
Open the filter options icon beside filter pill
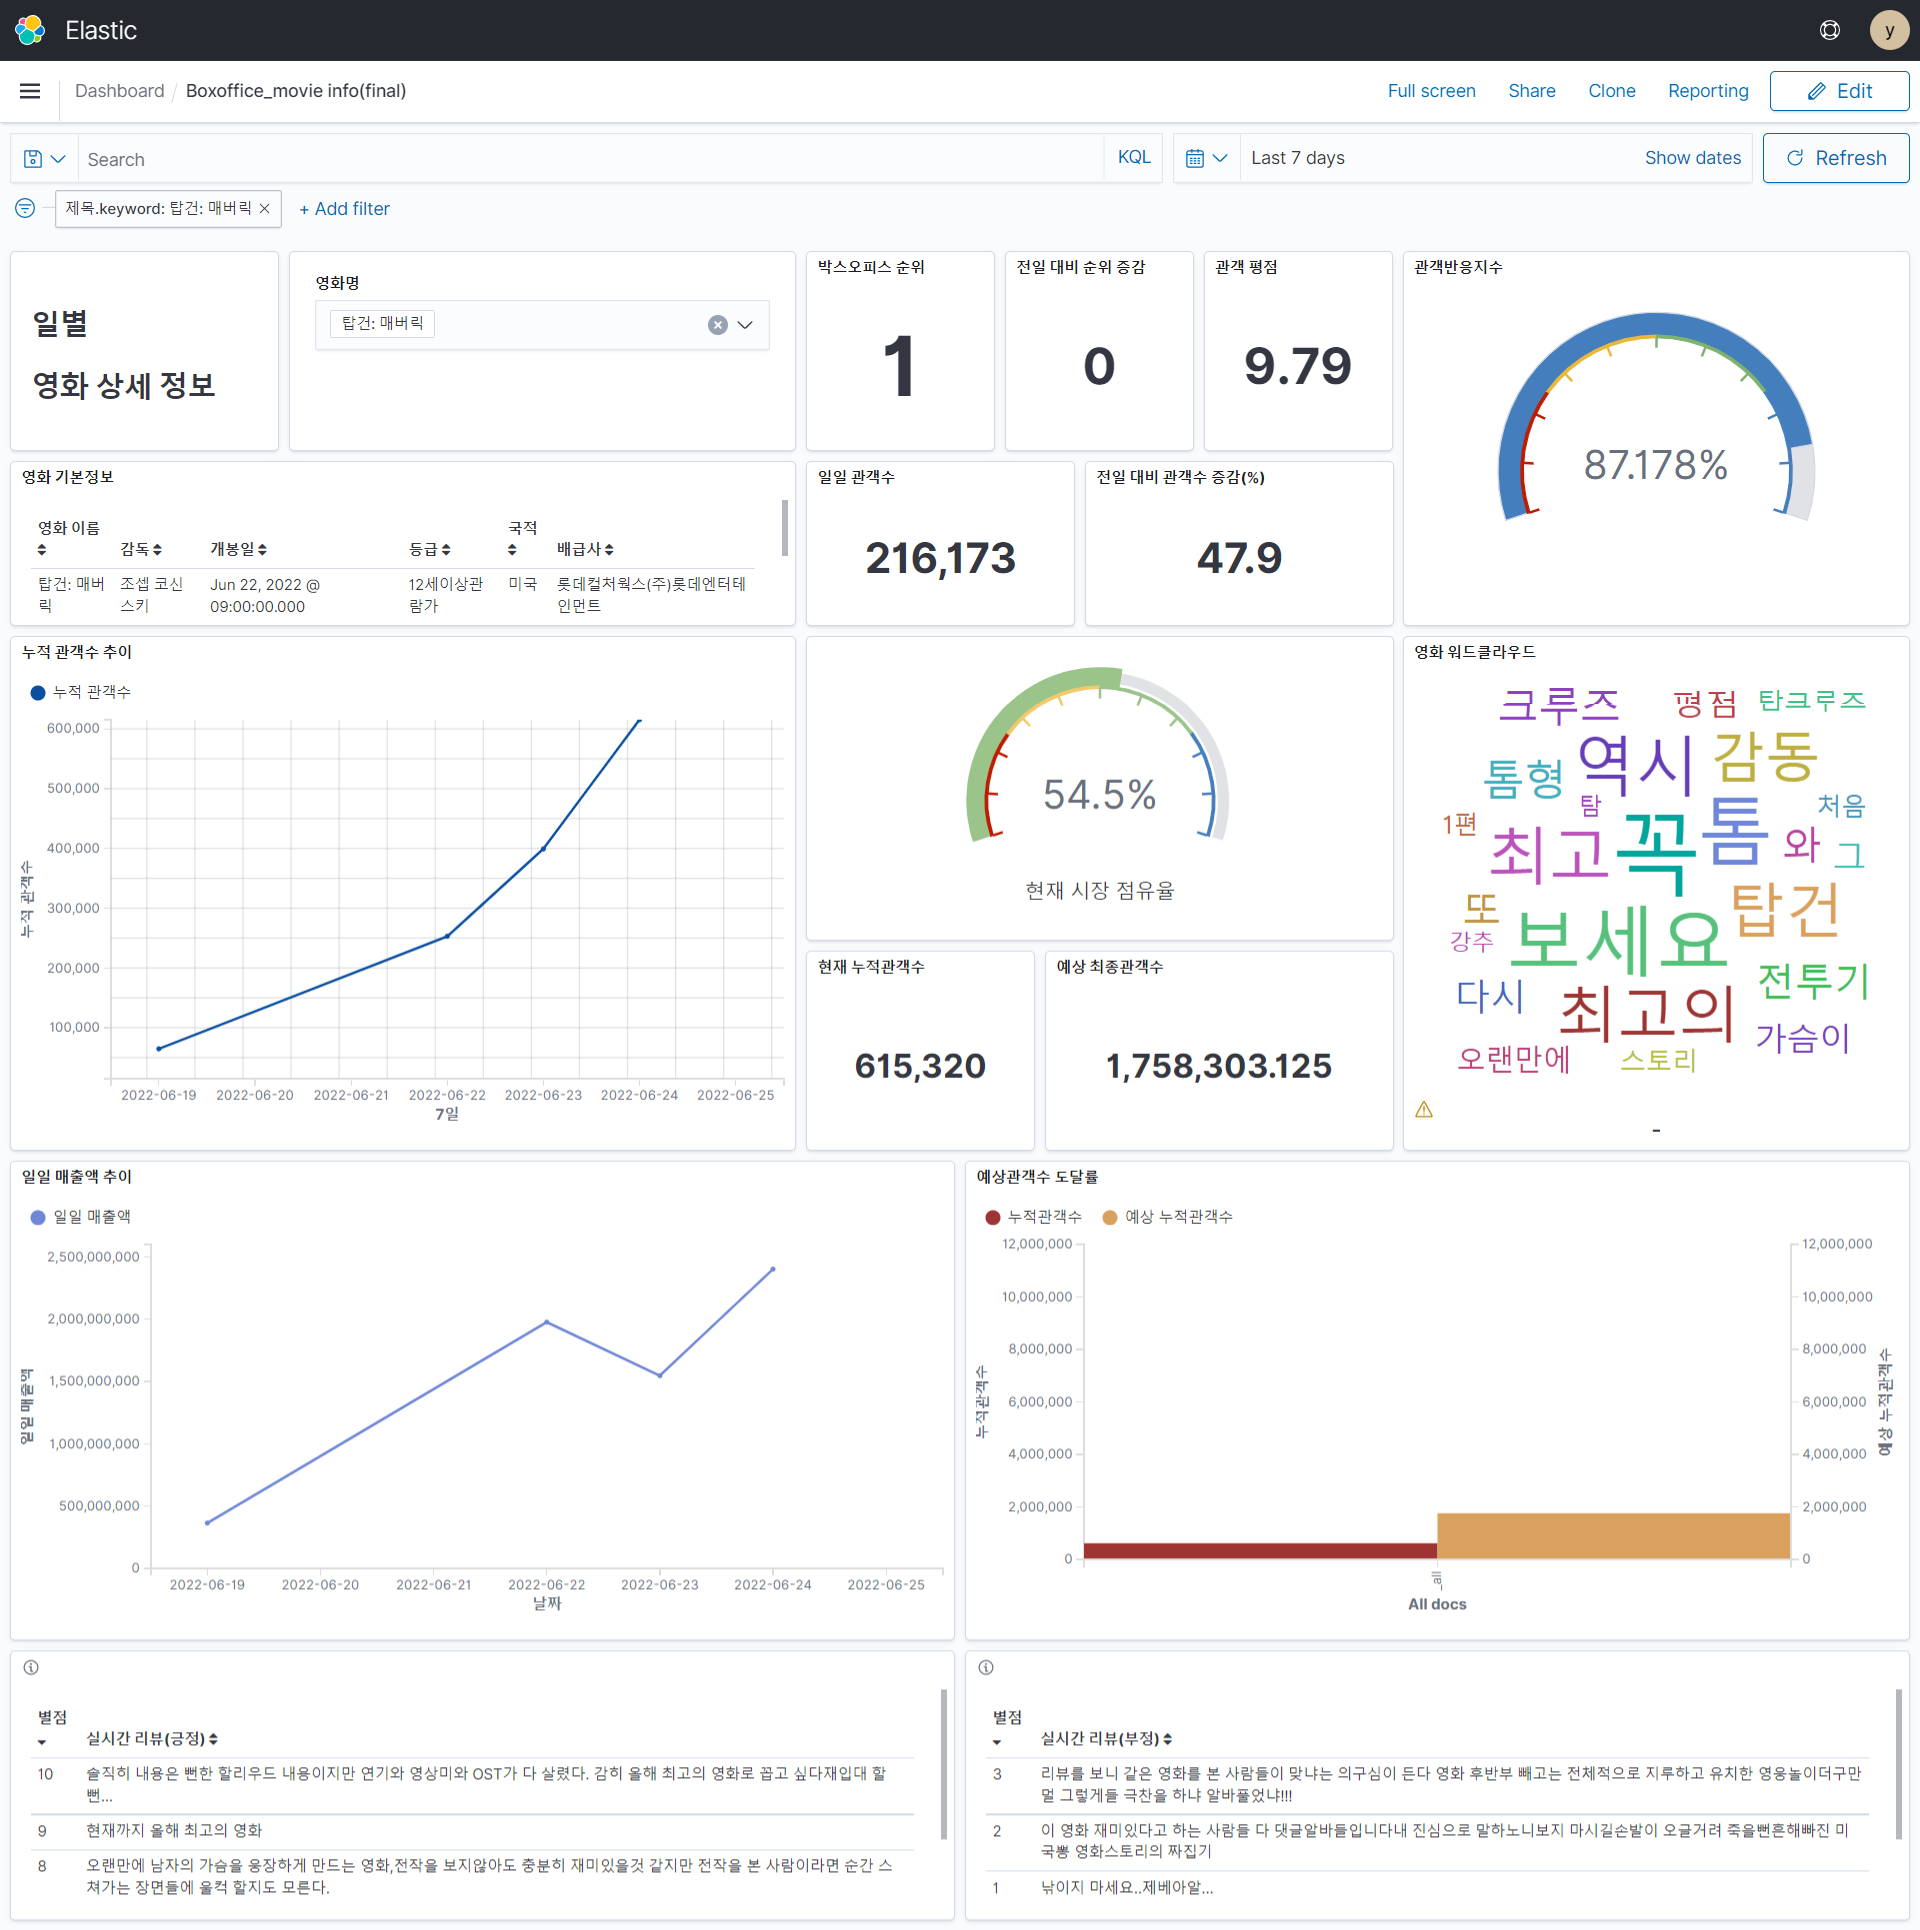pyautogui.click(x=25, y=208)
